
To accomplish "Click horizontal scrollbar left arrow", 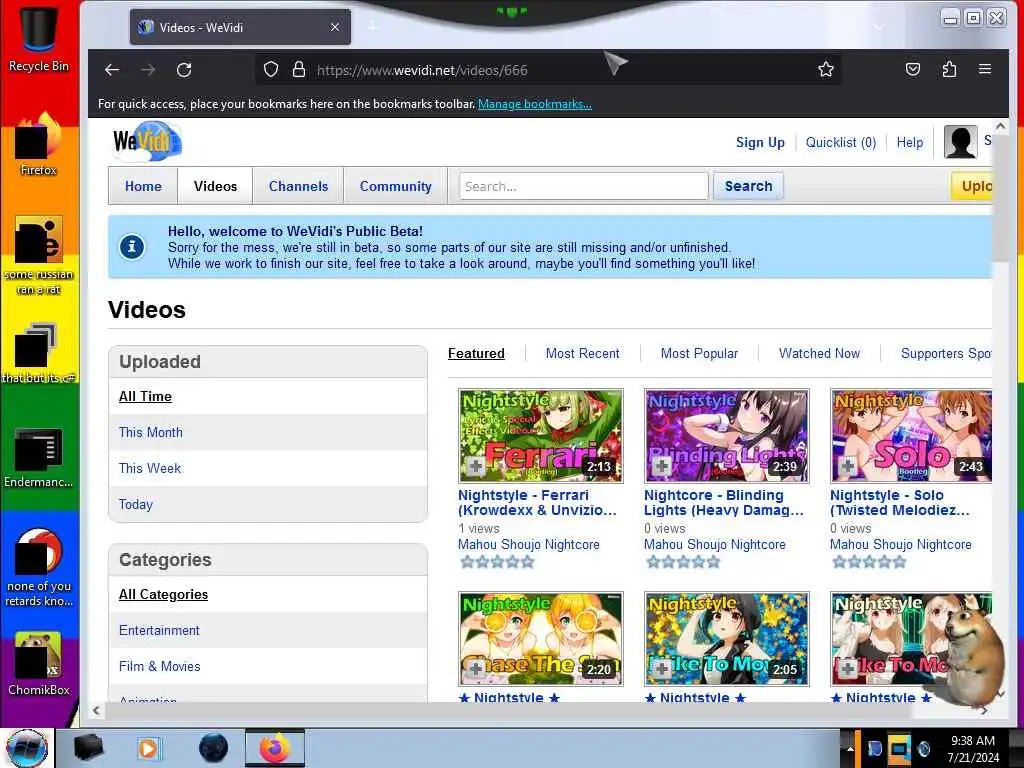I will 96,711.
